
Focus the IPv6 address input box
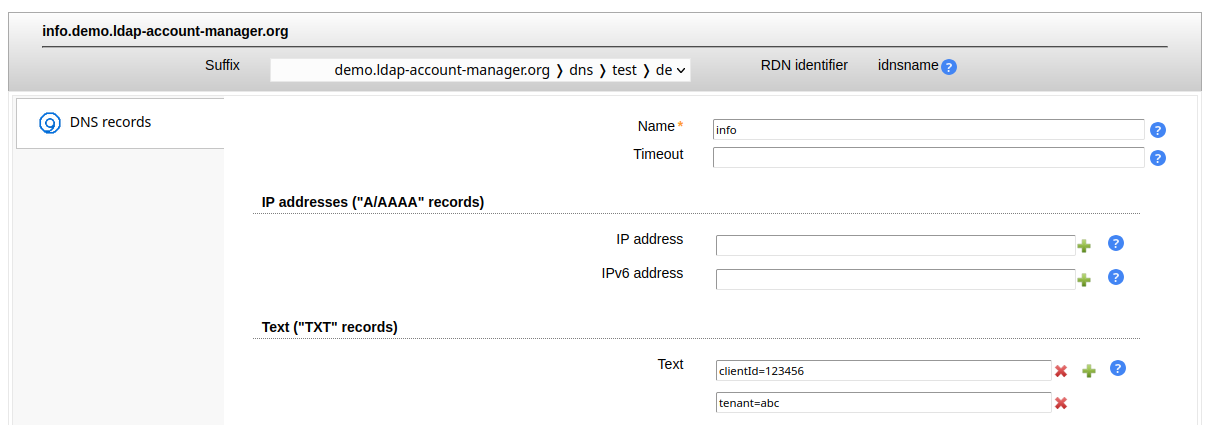(x=895, y=279)
